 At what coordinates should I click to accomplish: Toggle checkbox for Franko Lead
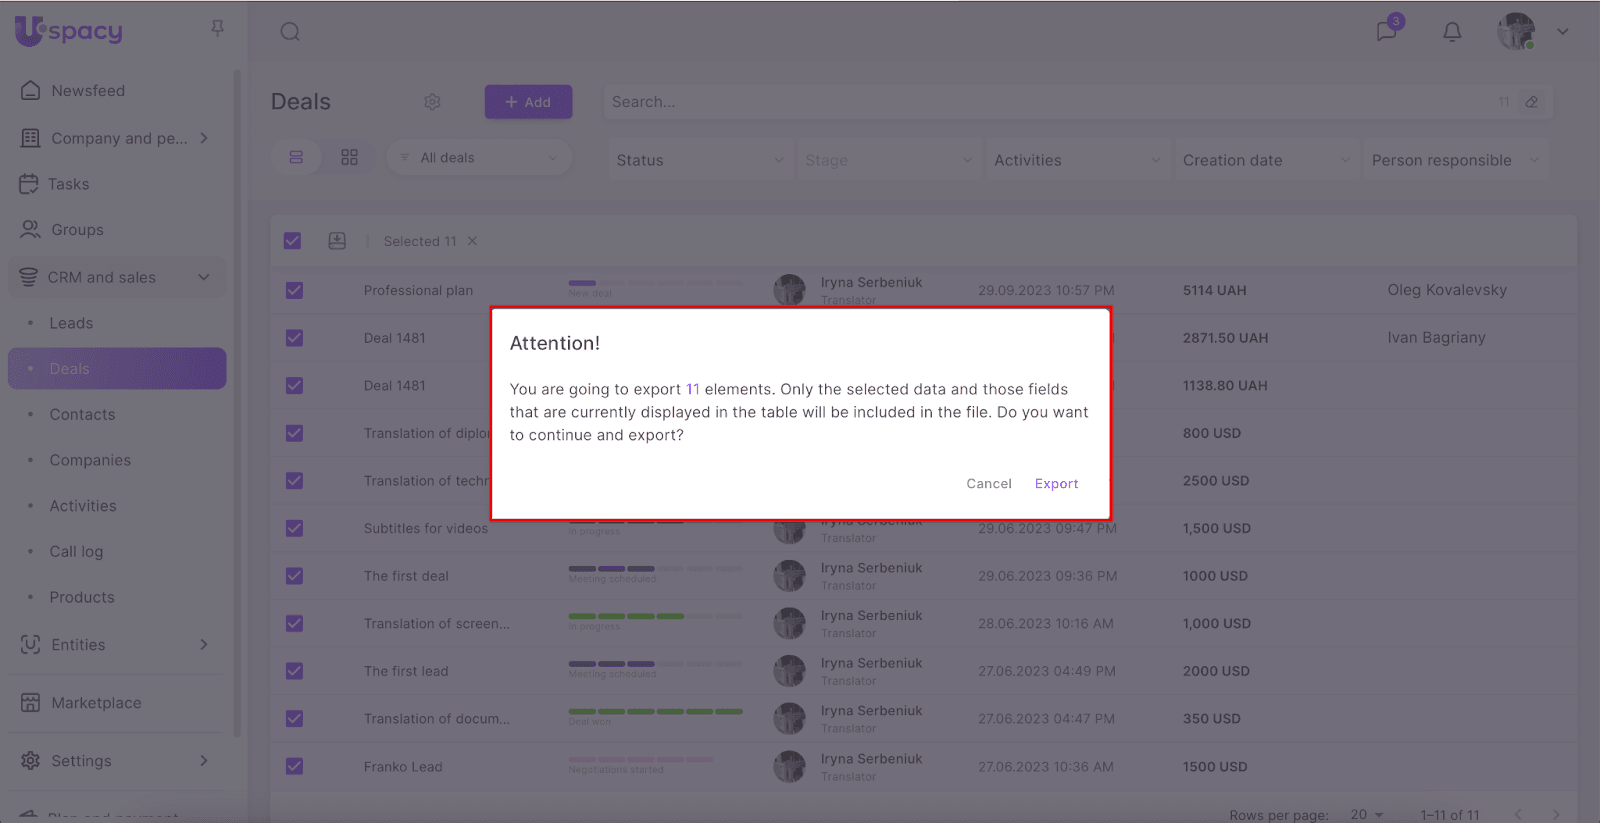(294, 766)
